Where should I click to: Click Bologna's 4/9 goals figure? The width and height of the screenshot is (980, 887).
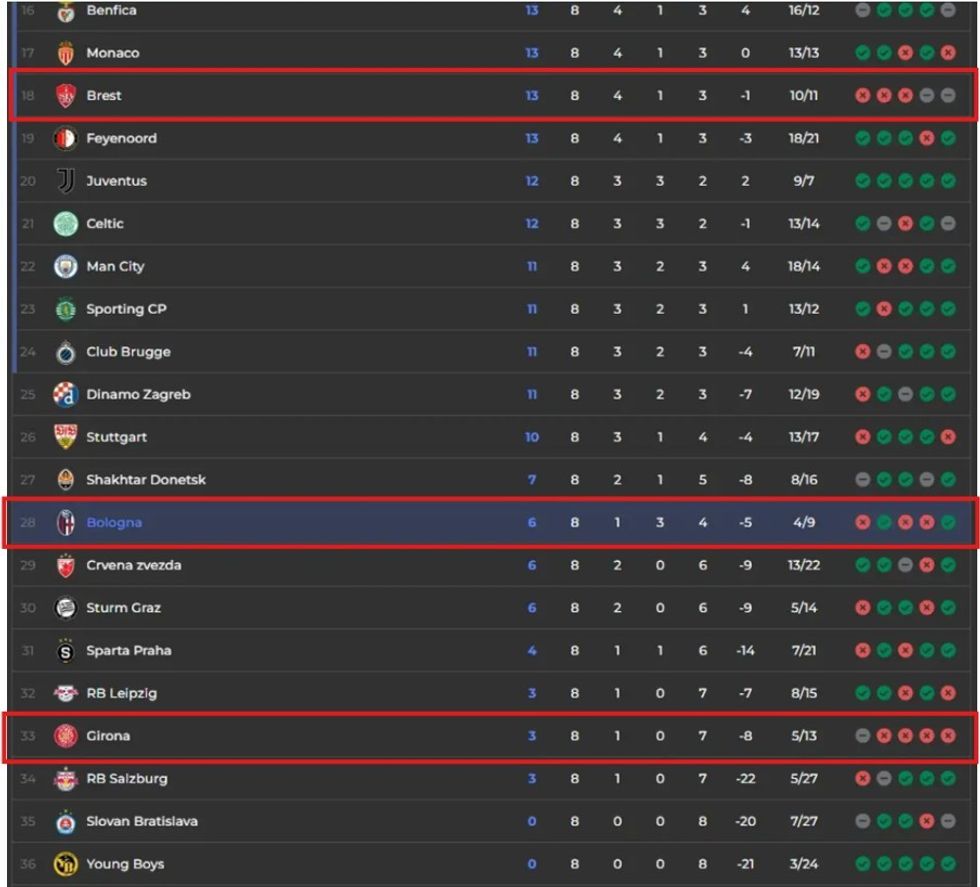(x=803, y=523)
